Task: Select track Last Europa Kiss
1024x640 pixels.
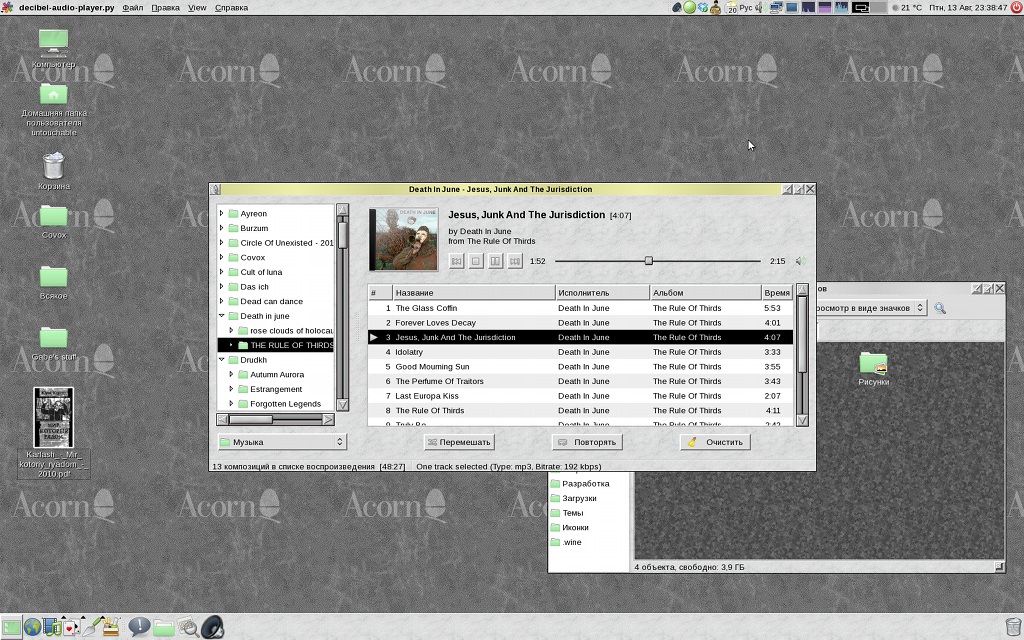Action: pos(581,396)
